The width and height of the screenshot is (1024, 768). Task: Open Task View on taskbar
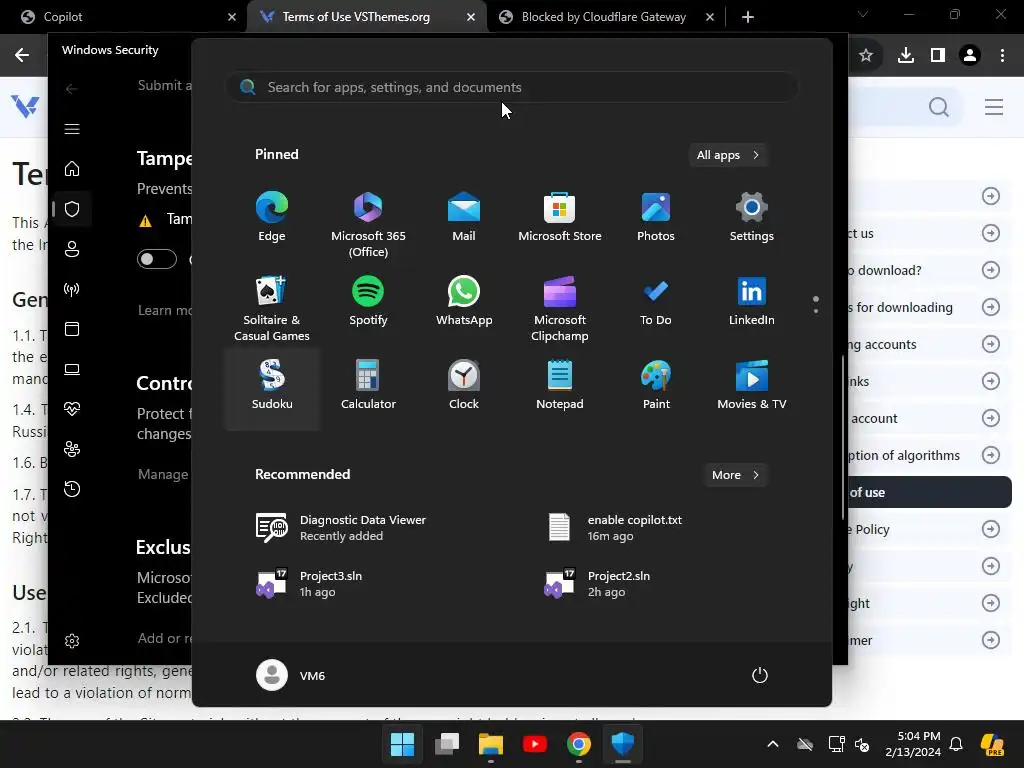tap(447, 744)
